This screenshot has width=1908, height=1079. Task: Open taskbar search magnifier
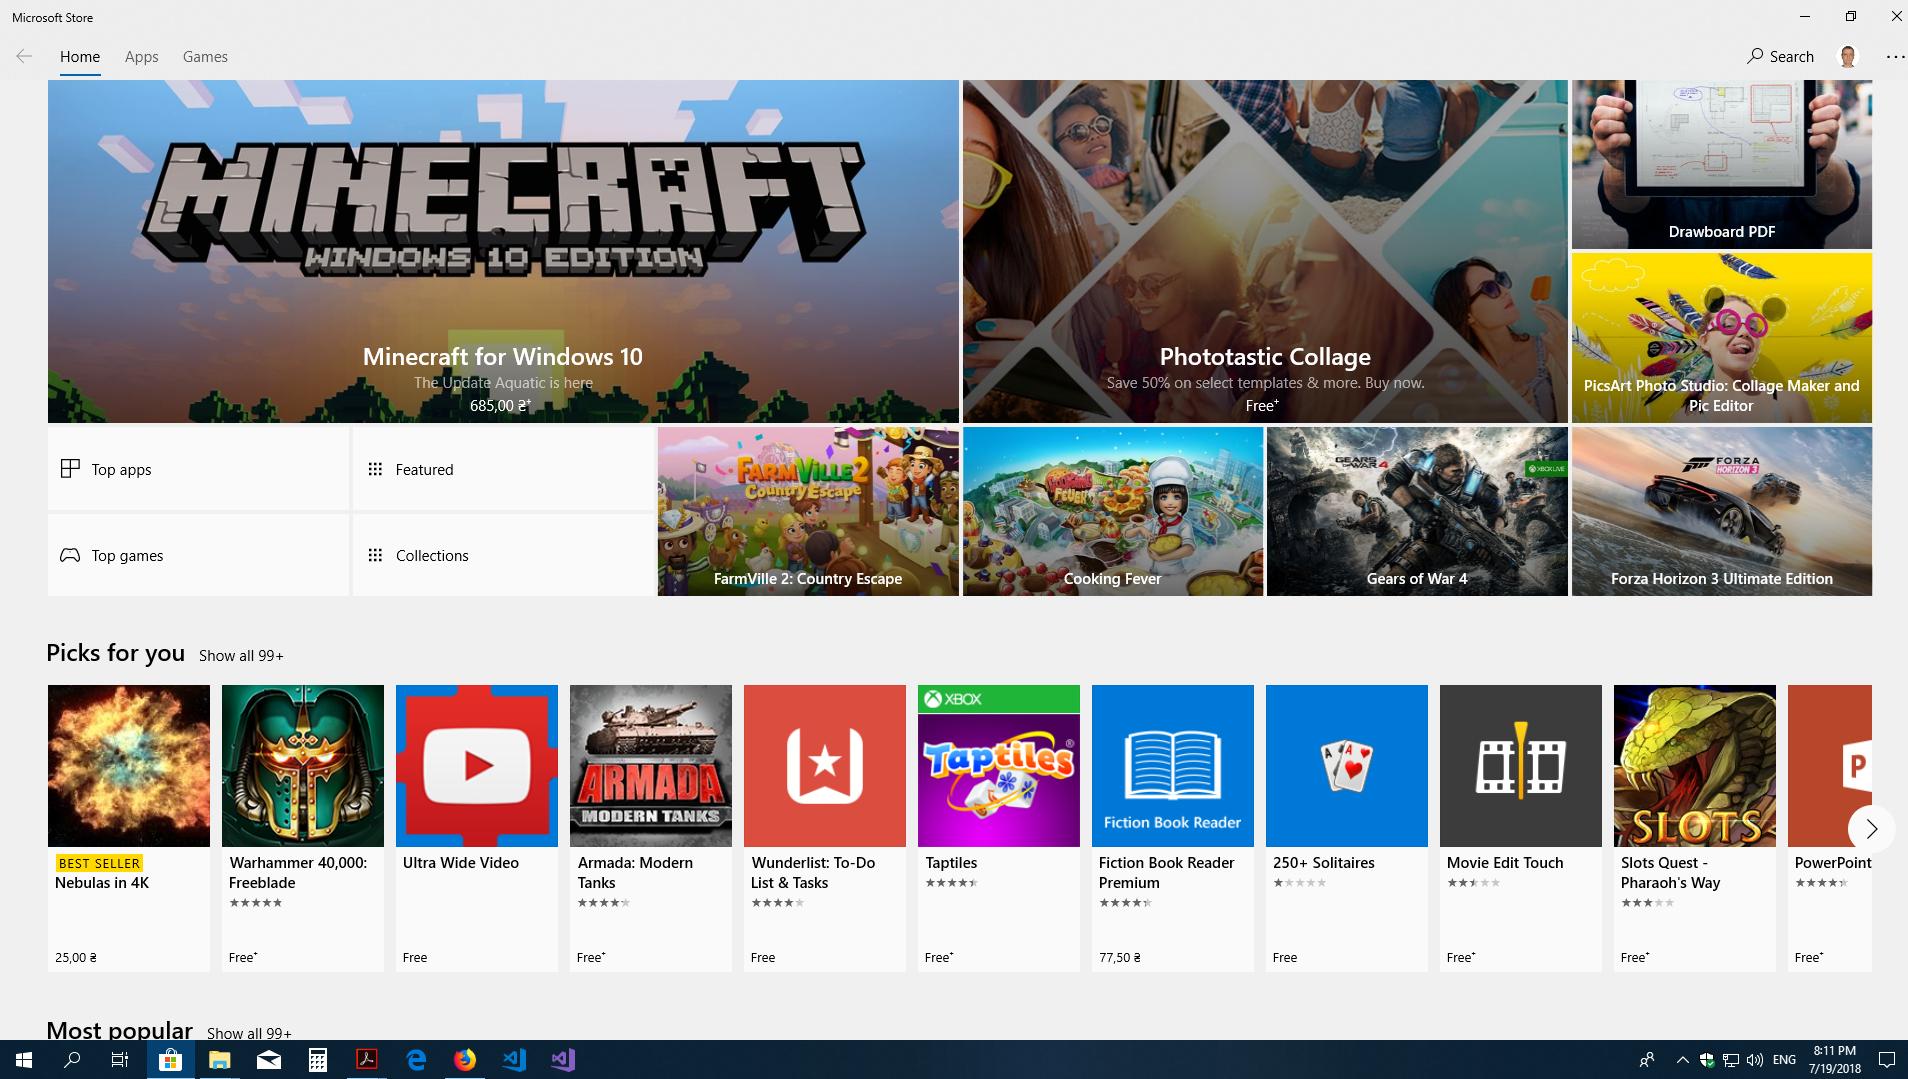(72, 1060)
